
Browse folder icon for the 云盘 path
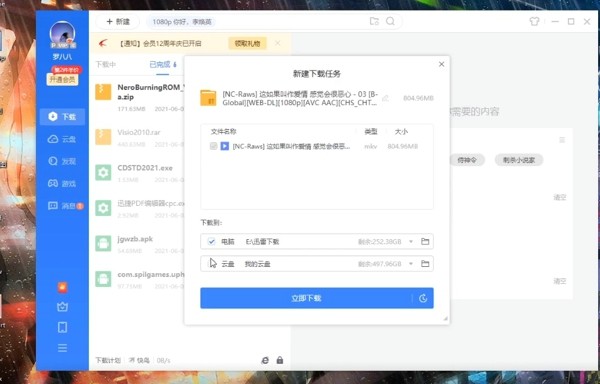click(x=425, y=264)
